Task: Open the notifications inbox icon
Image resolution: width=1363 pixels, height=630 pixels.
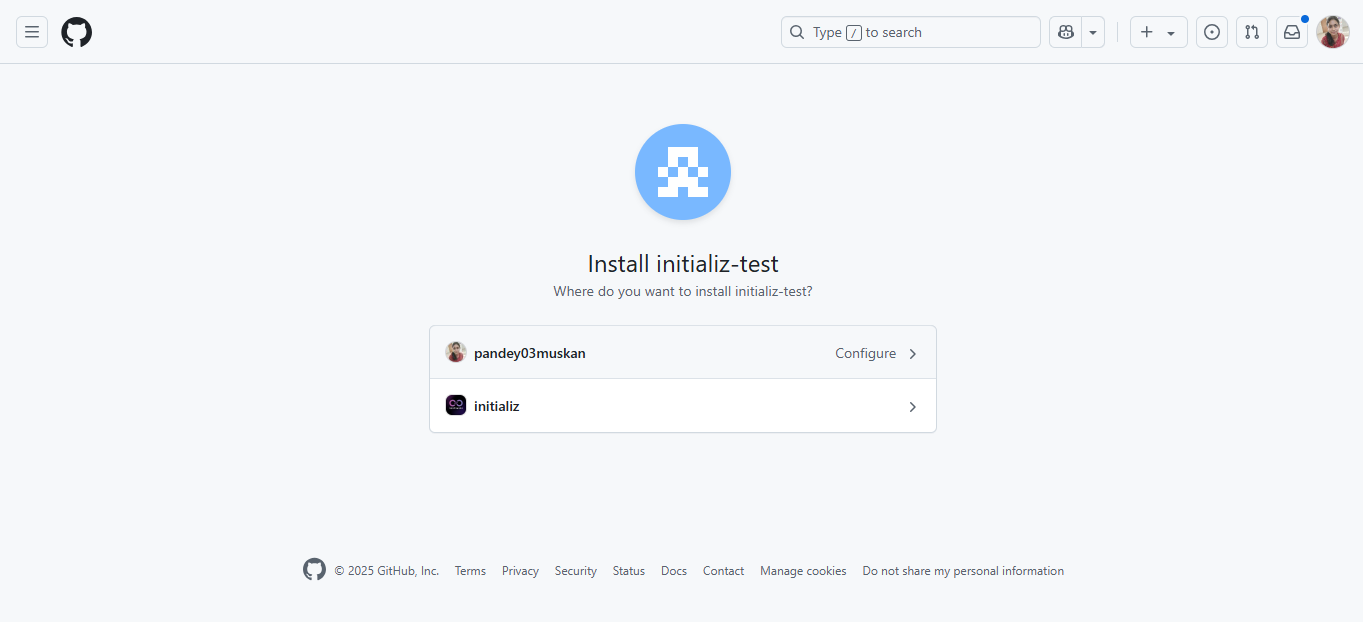Action: [x=1292, y=32]
